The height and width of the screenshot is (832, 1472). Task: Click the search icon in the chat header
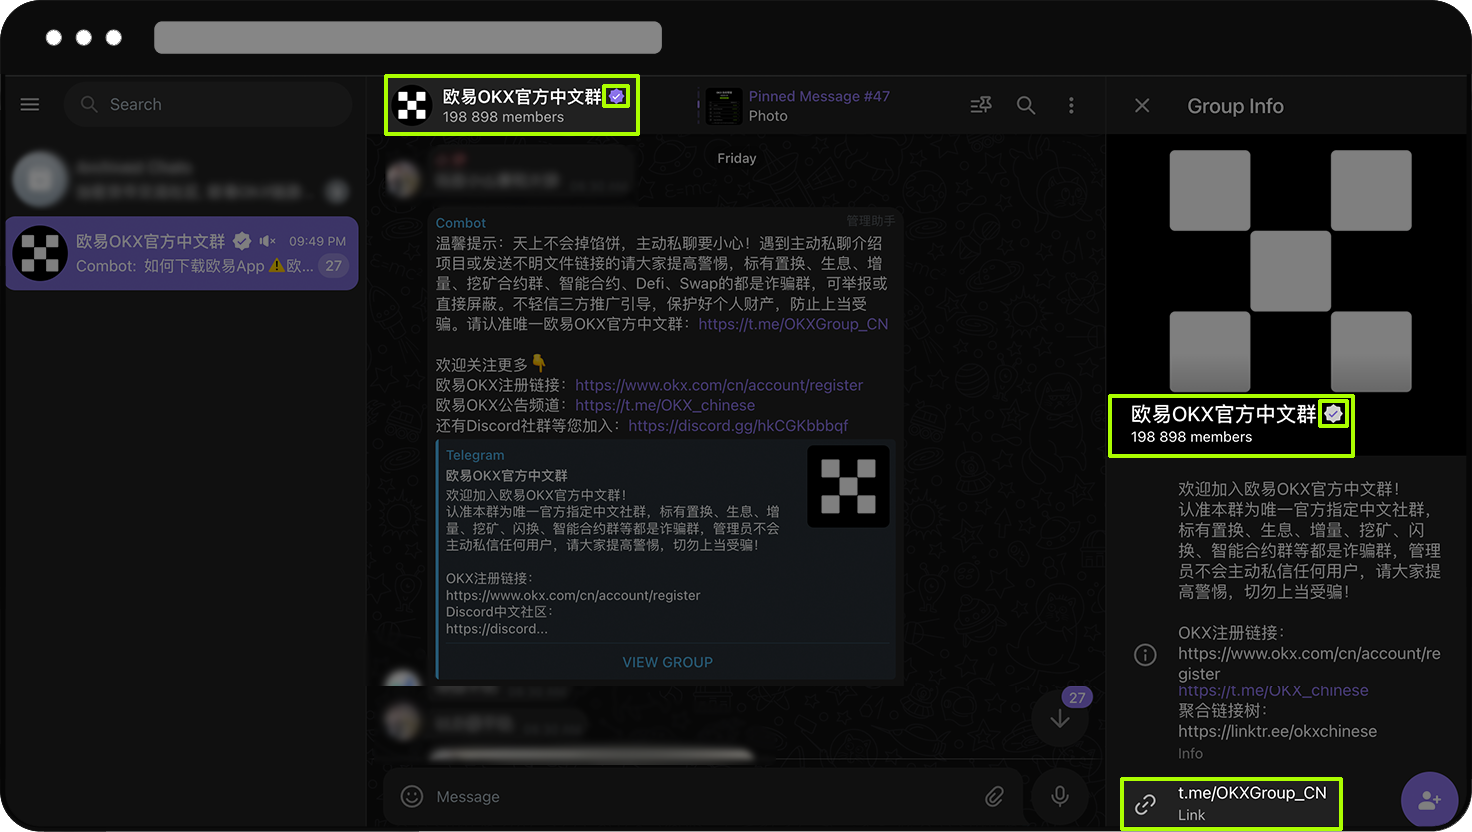click(1025, 104)
